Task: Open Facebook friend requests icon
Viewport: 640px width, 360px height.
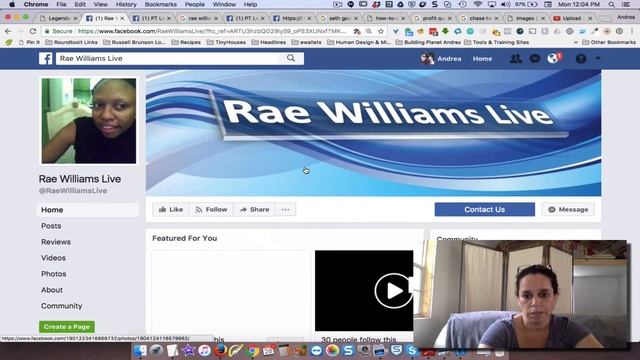Action: [516, 59]
